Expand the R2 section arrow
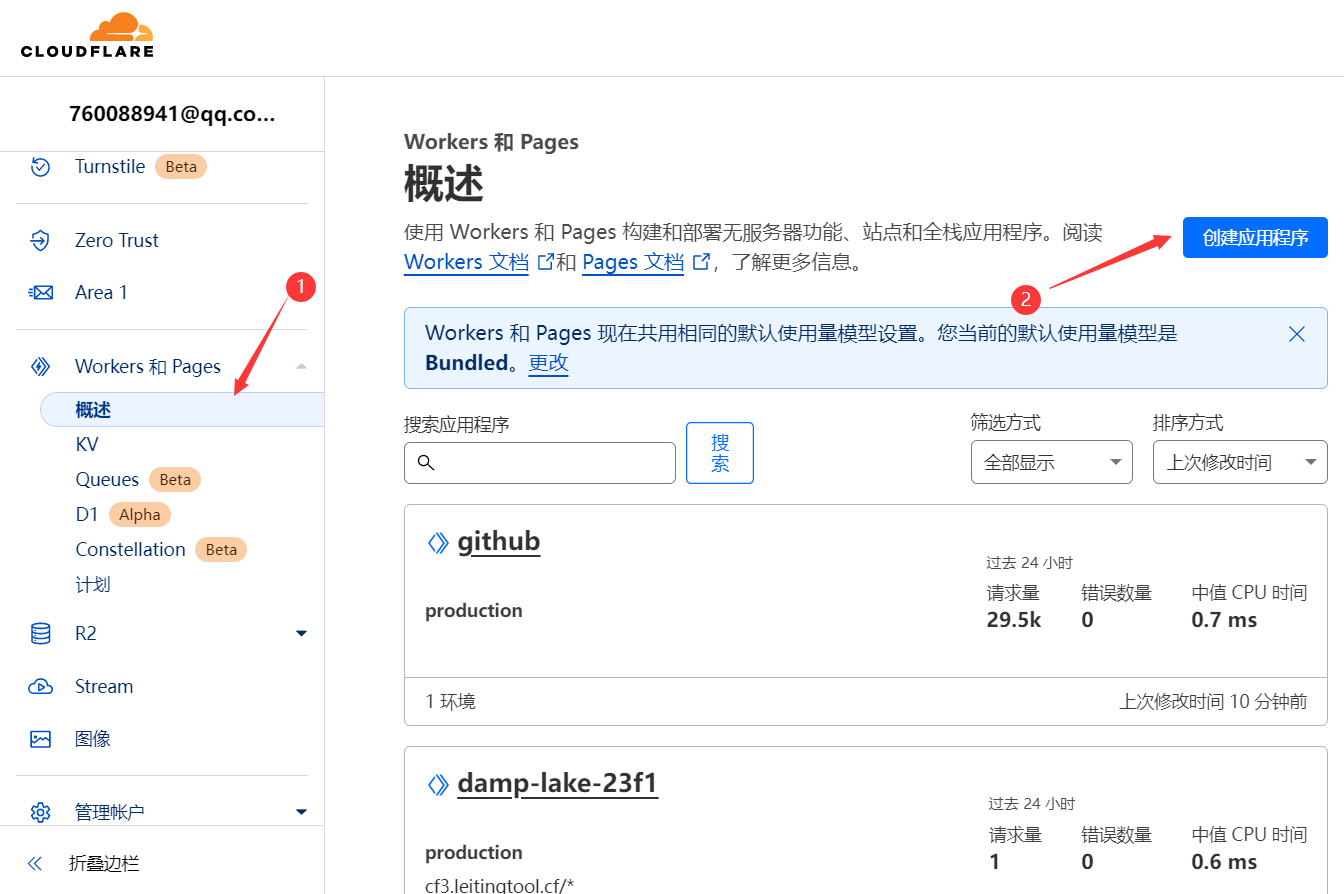Viewport: 1344px width, 894px height. [301, 633]
